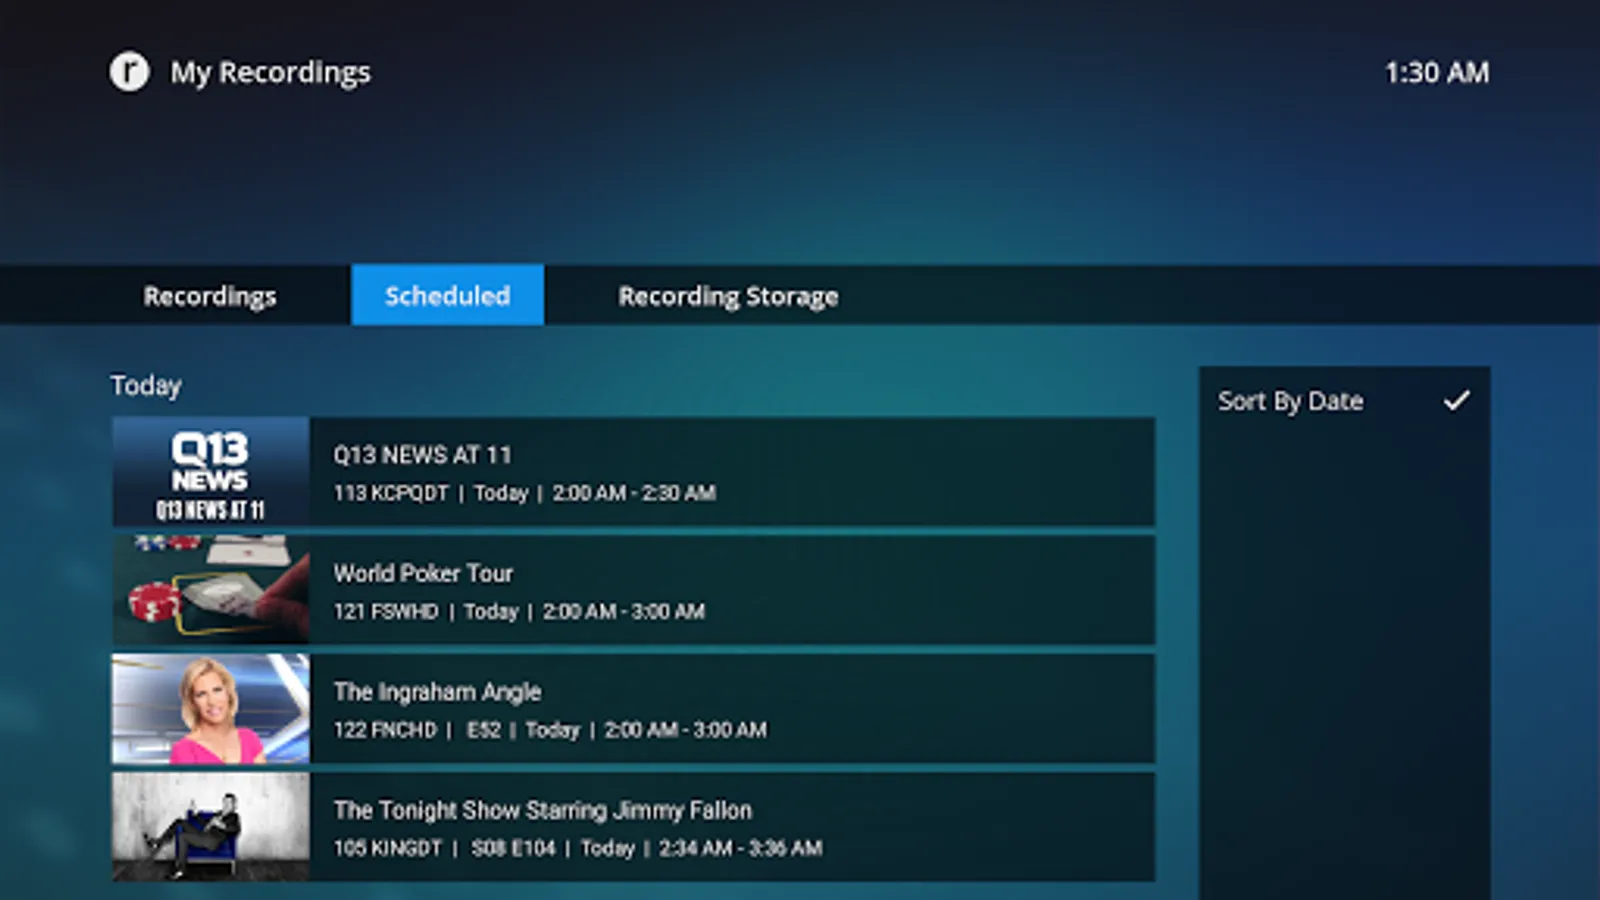The width and height of the screenshot is (1600, 900).
Task: Click the 122 FNCHD schedule details line
Action: pos(550,730)
